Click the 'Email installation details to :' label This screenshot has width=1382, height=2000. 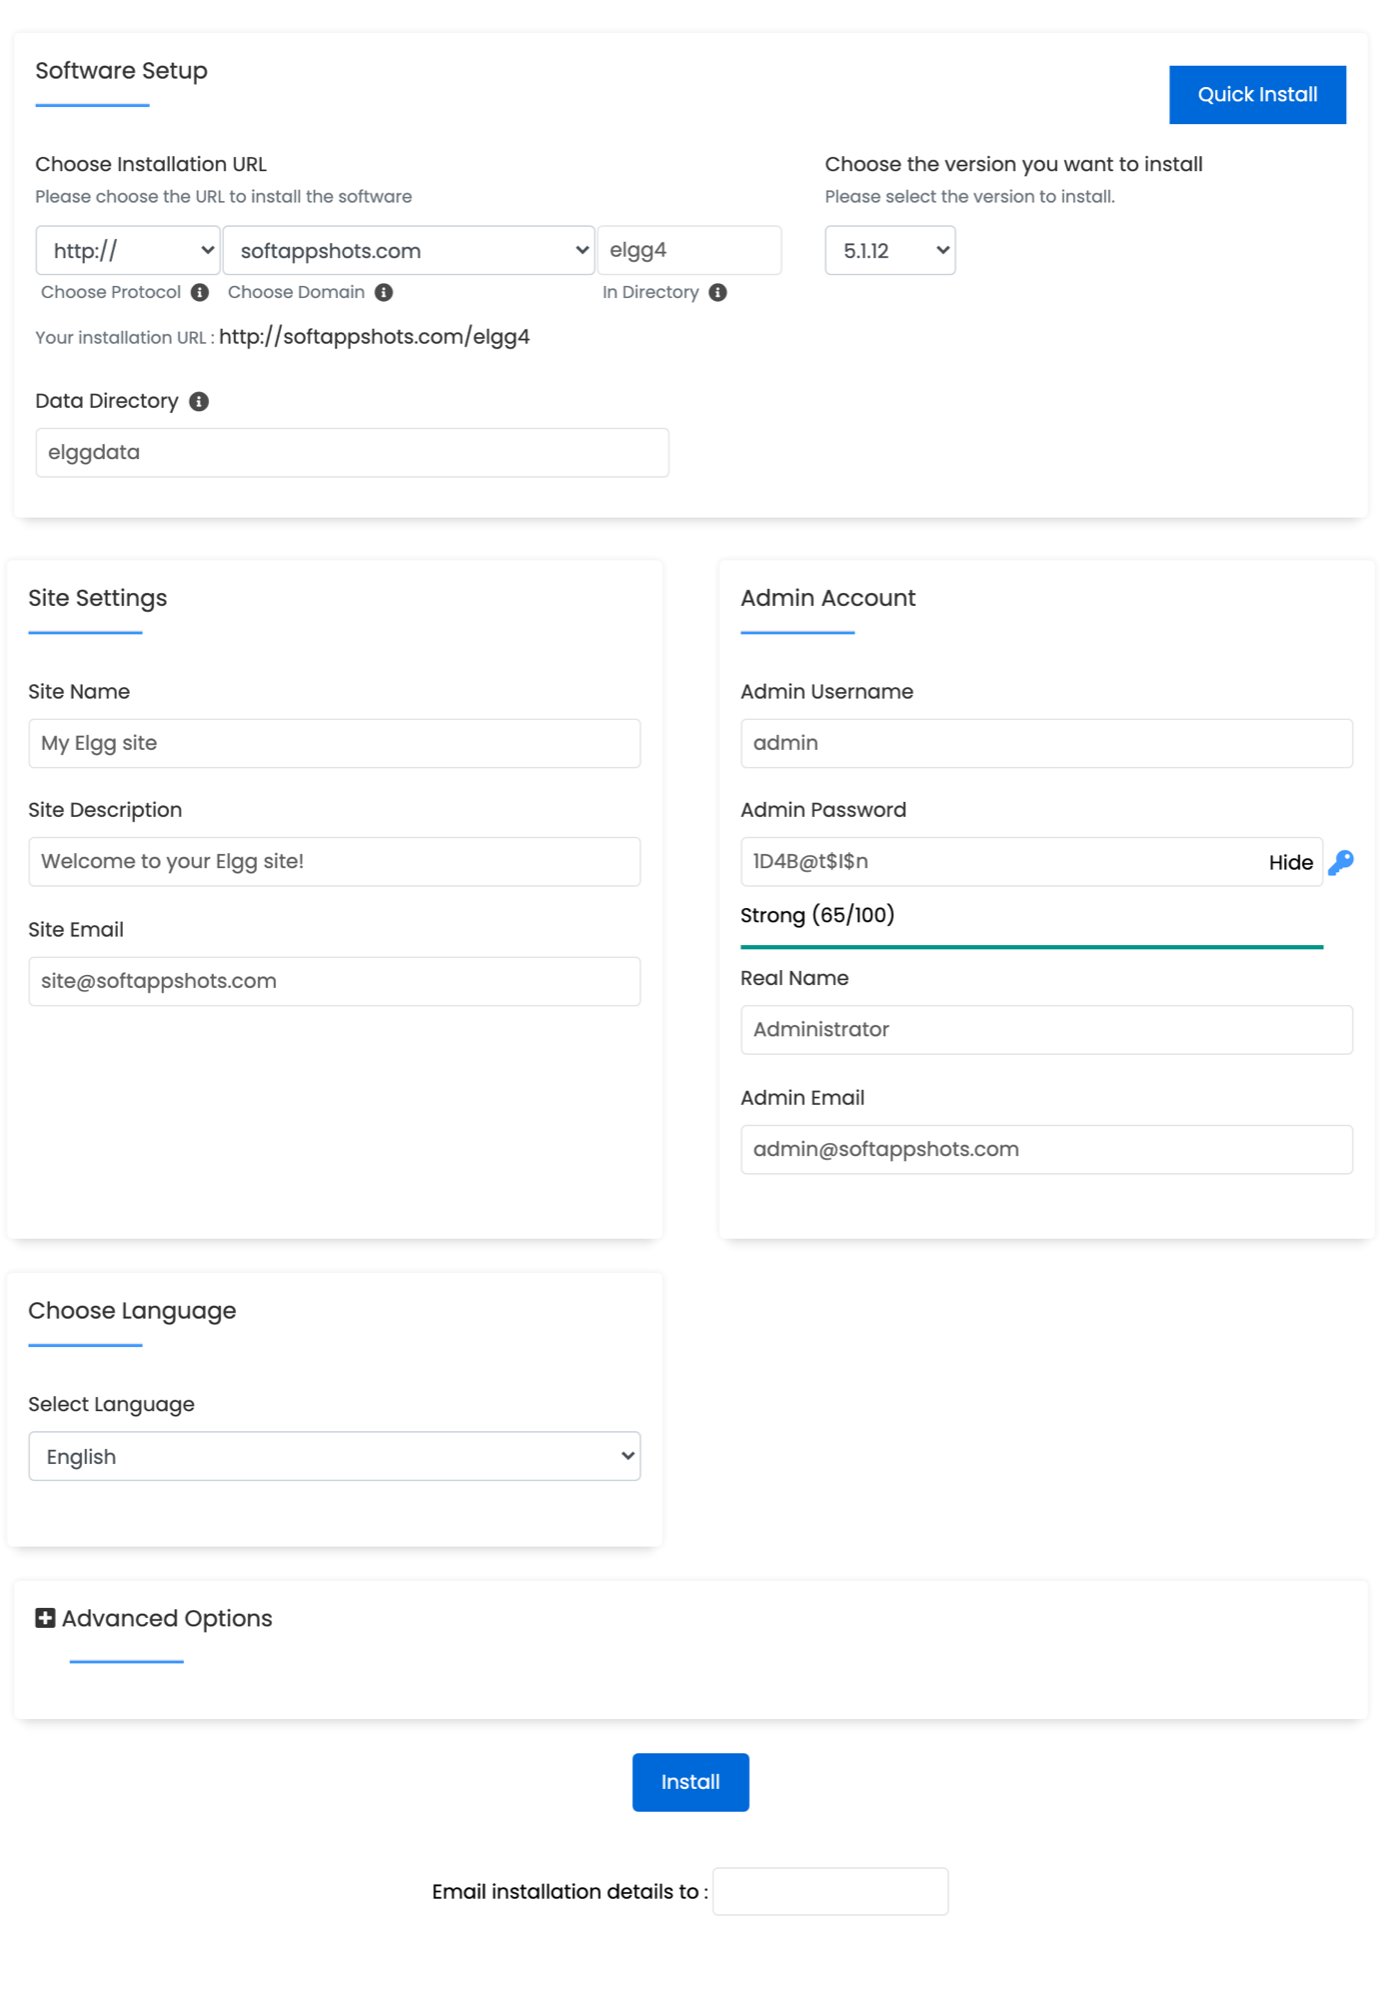[570, 1892]
